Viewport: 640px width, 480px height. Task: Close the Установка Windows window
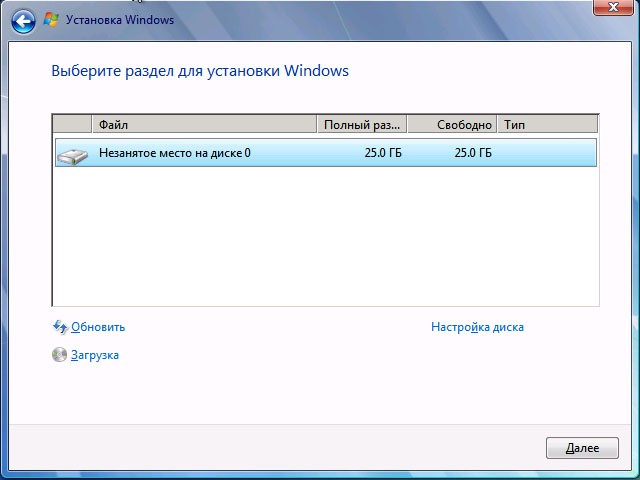tap(613, 7)
